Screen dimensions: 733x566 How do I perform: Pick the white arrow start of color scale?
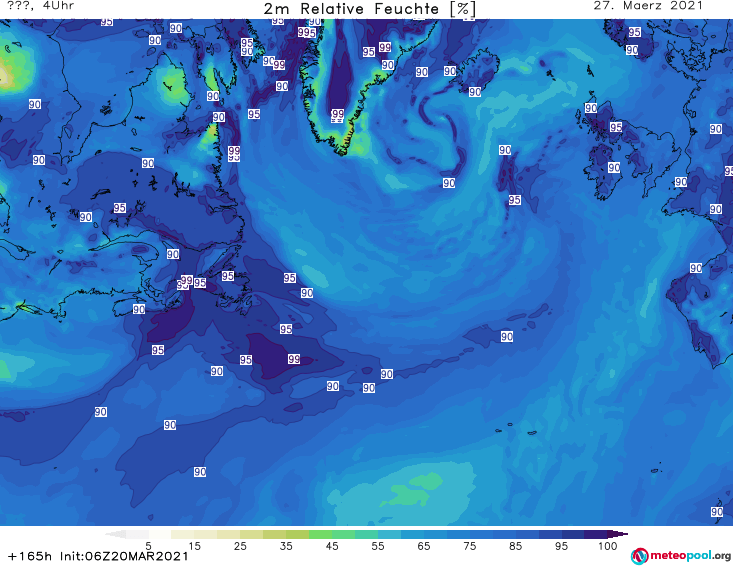tap(115, 534)
